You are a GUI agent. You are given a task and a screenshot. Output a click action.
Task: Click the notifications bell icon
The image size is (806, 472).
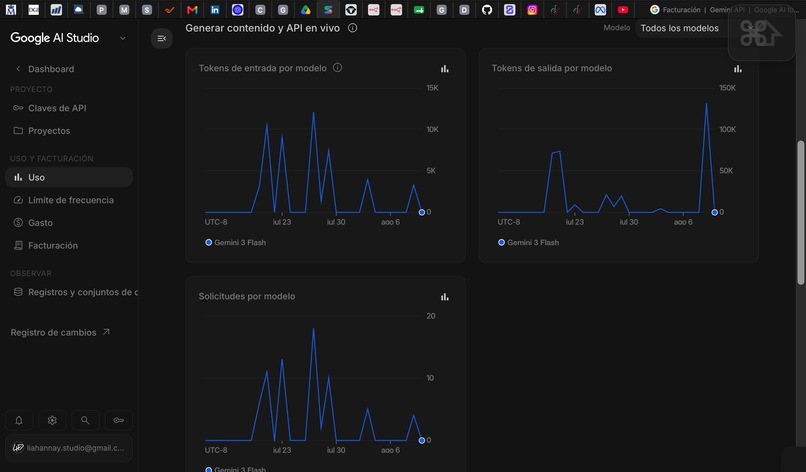(x=19, y=420)
